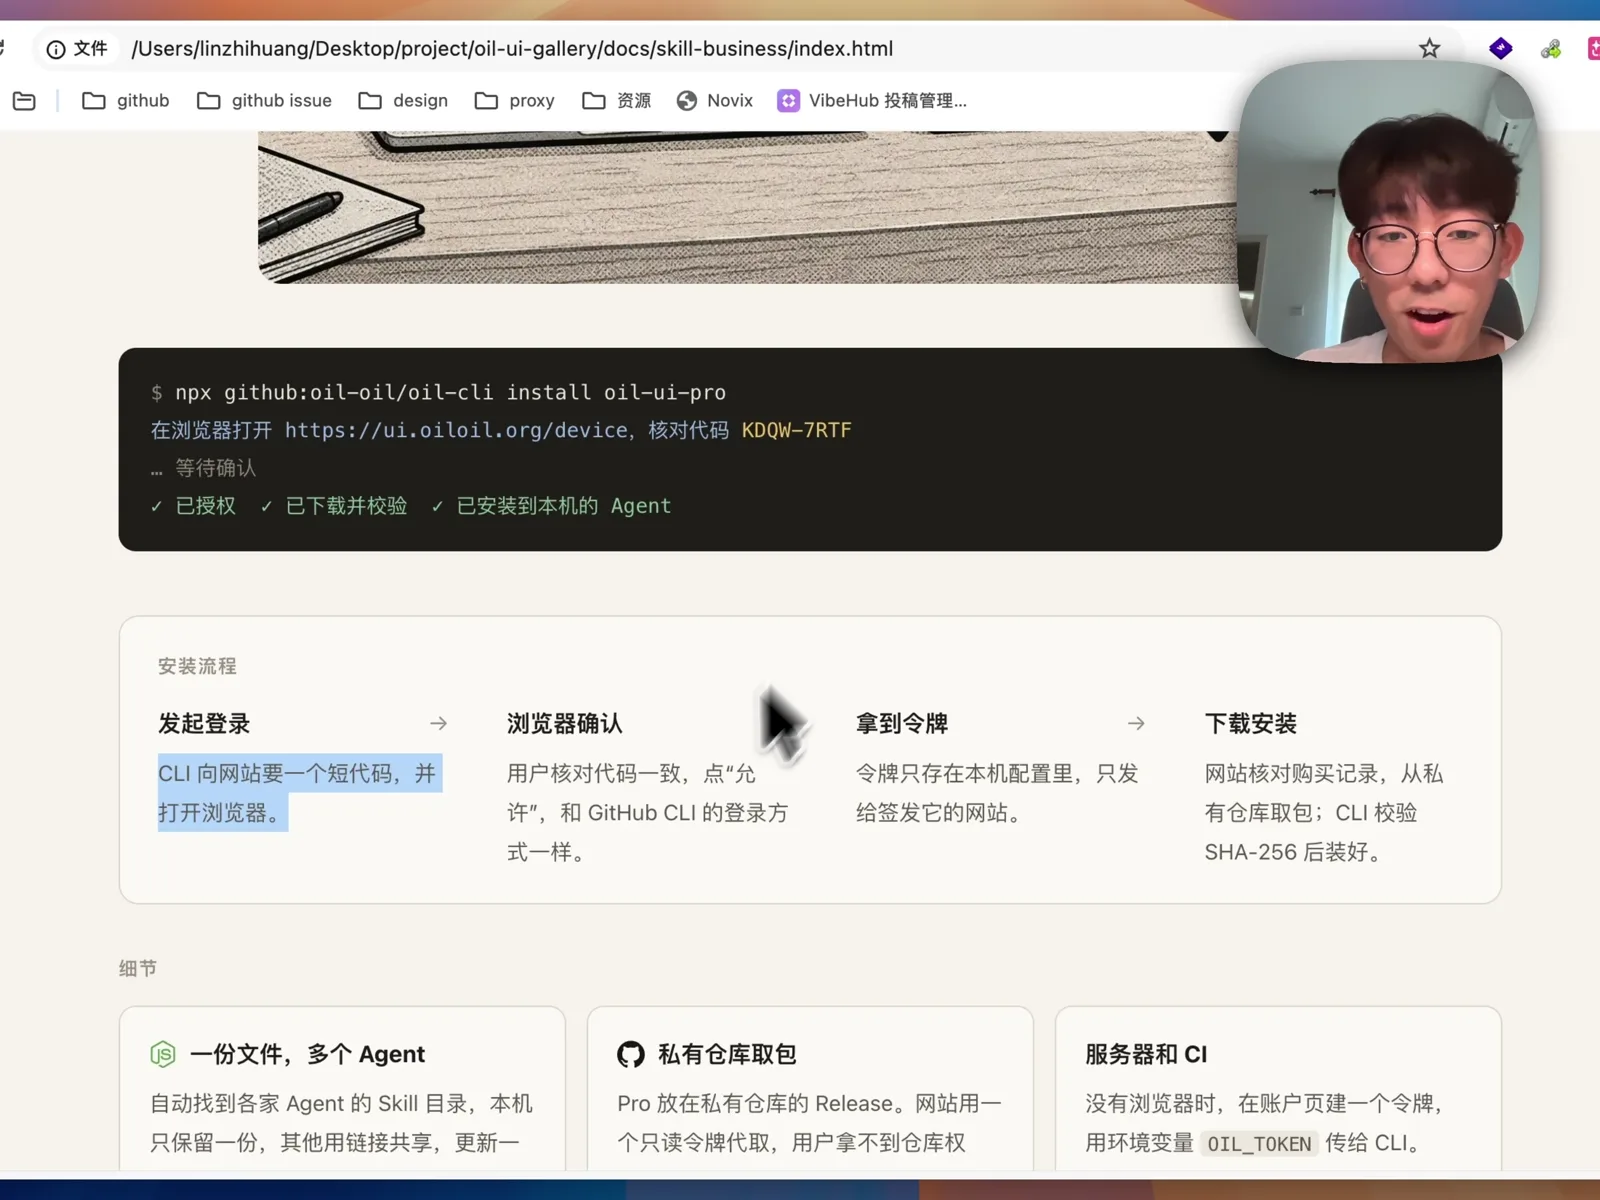
Task: Click the 一份文件，多个 Agent card title
Action: pos(307,1054)
